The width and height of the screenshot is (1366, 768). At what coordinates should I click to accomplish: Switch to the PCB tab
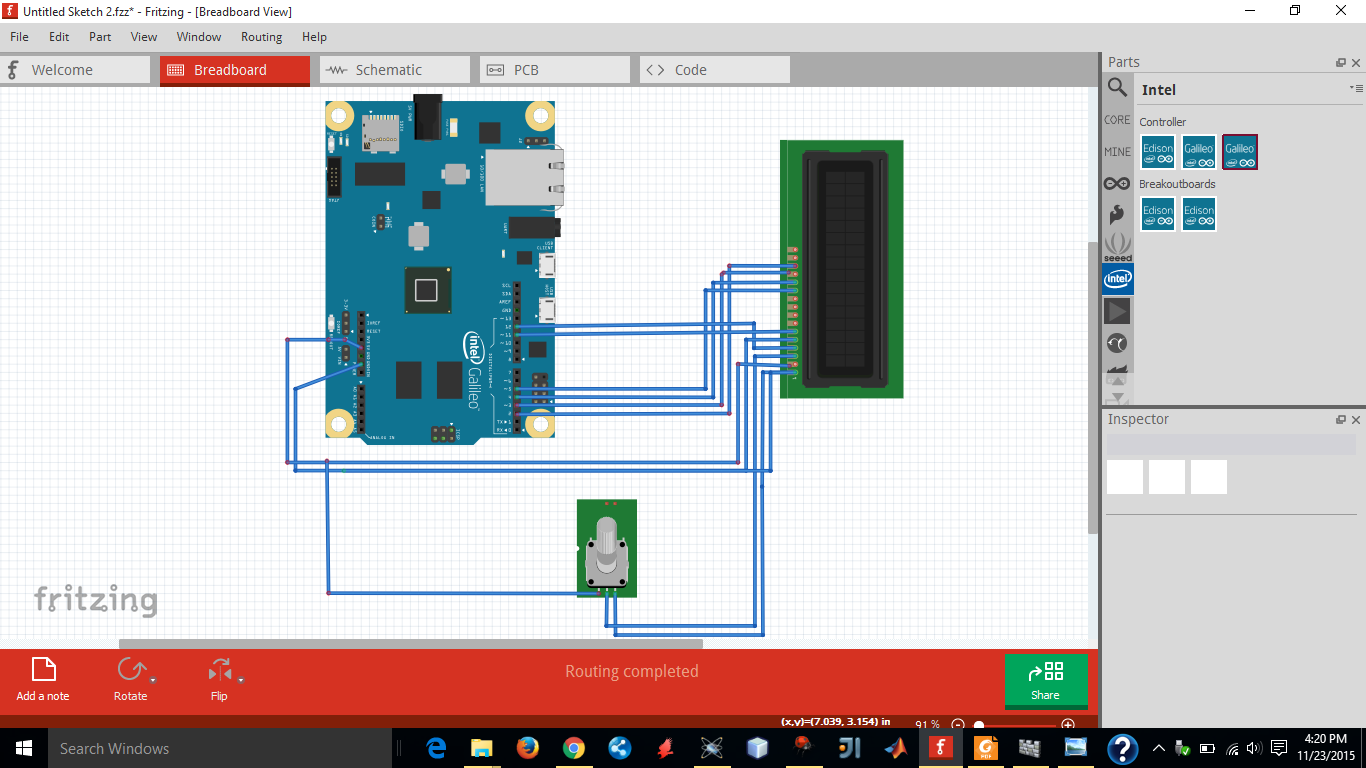pyautogui.click(x=555, y=70)
